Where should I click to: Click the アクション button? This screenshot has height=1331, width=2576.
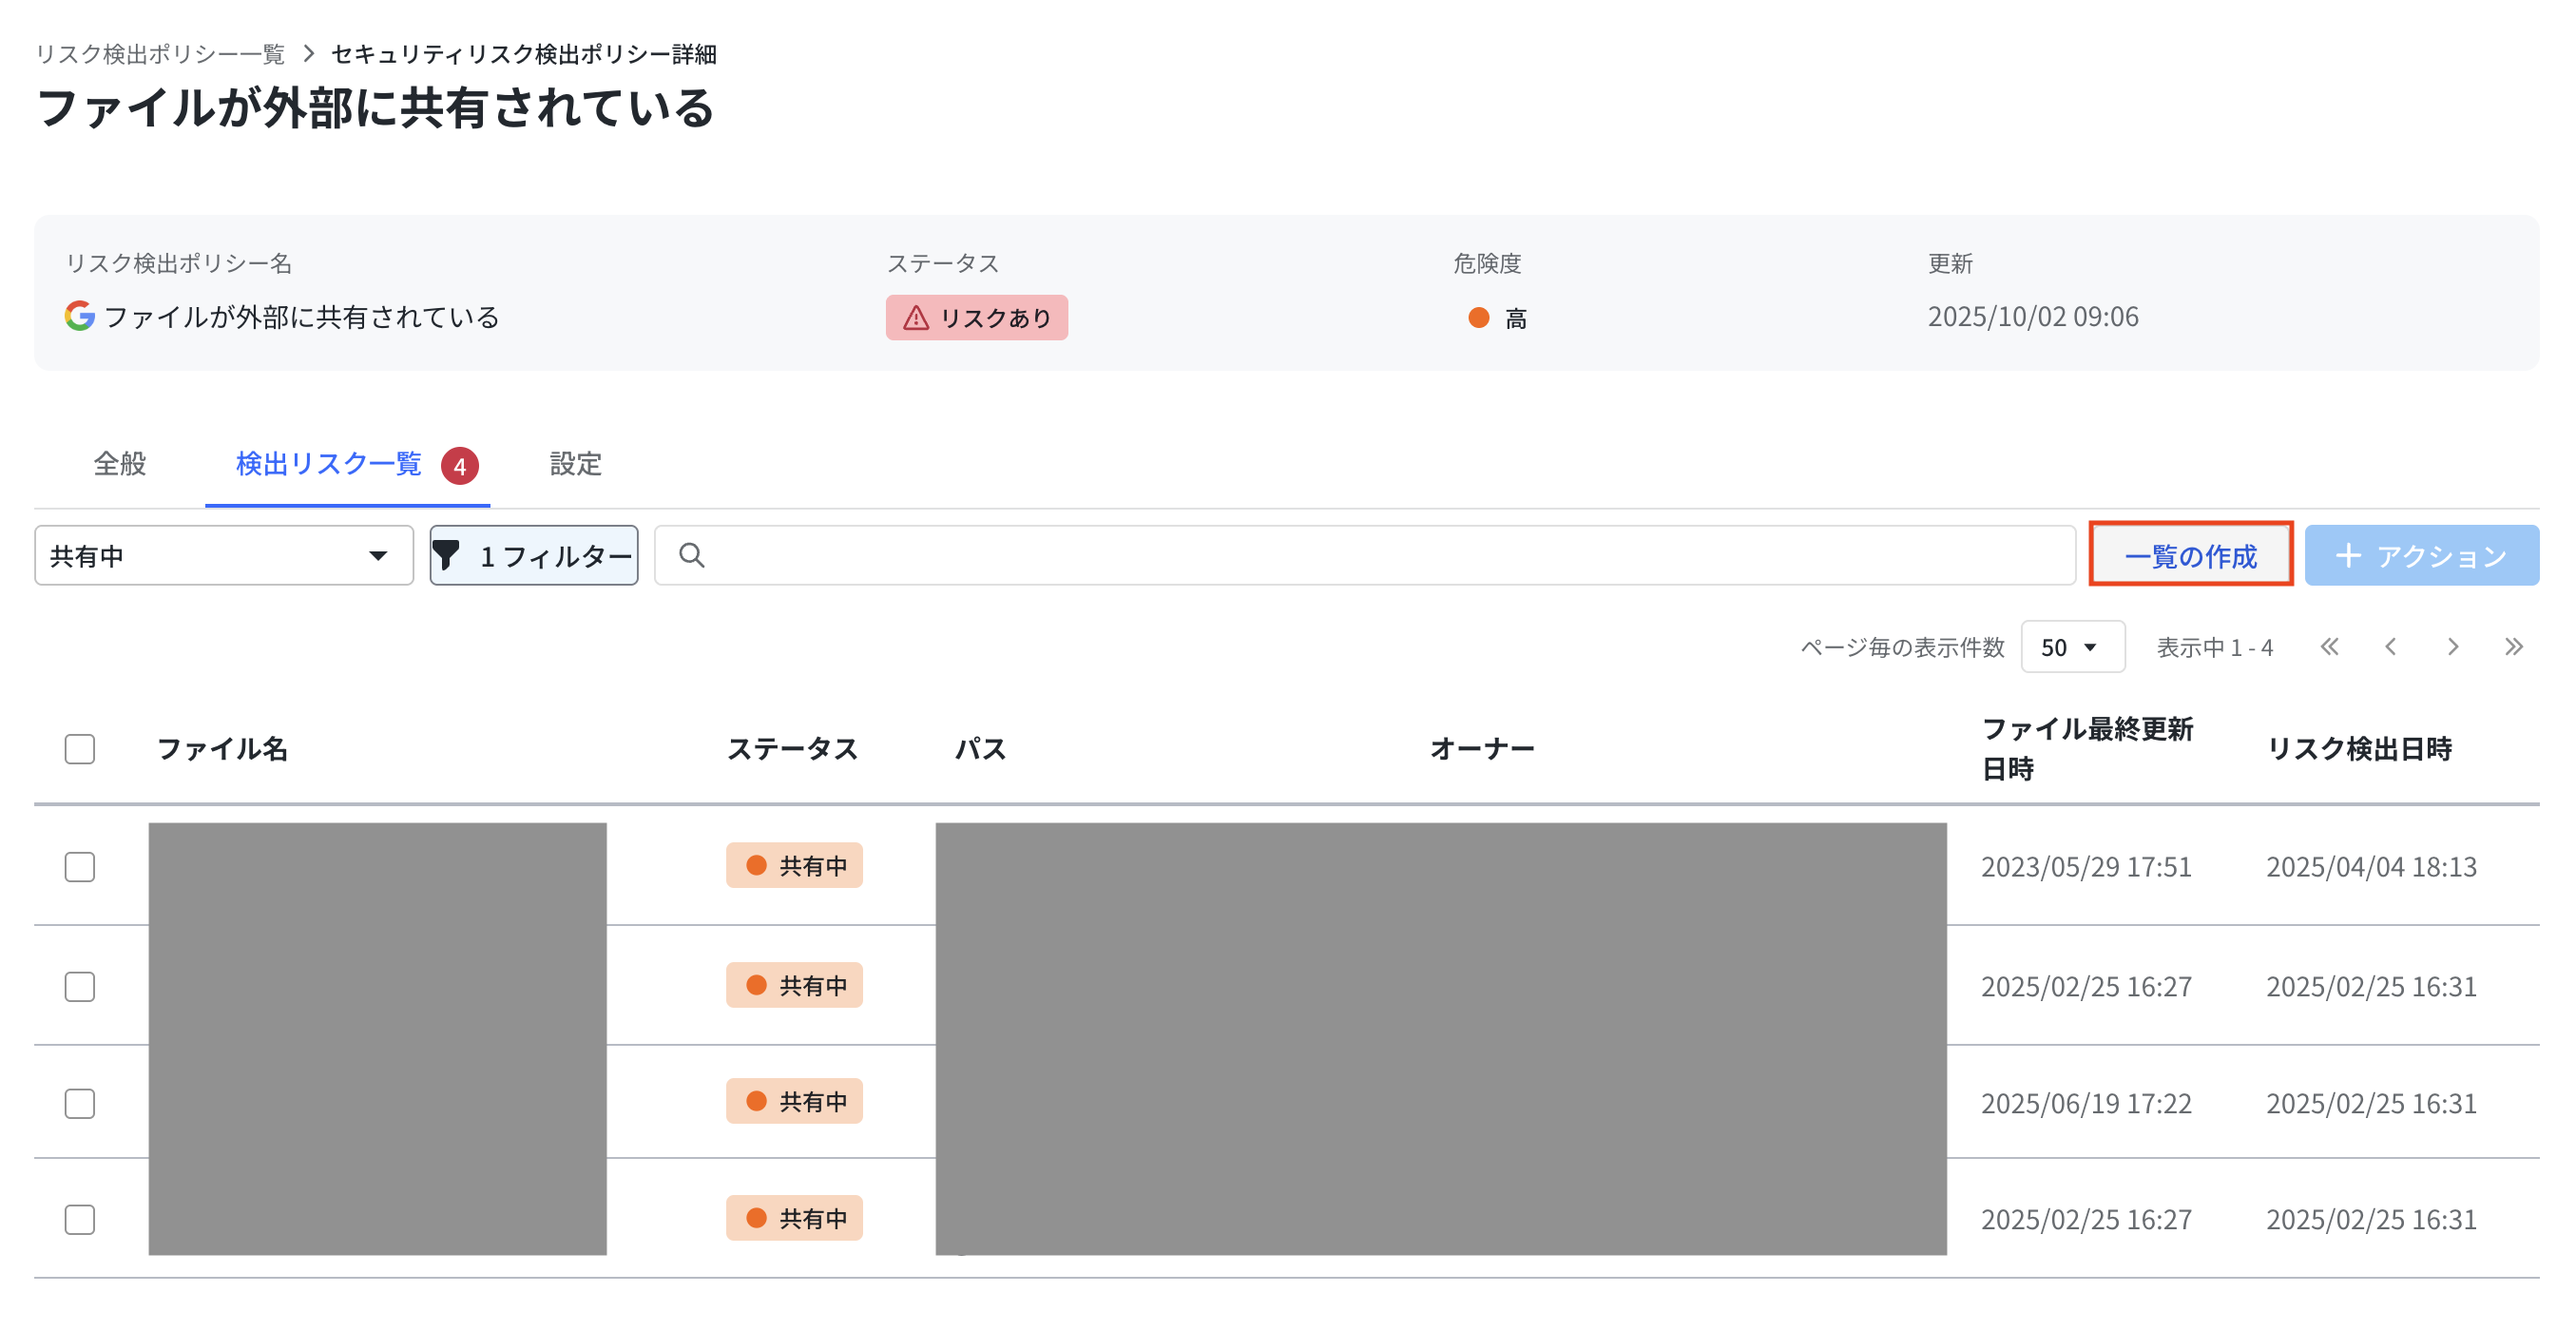pyautogui.click(x=2422, y=555)
